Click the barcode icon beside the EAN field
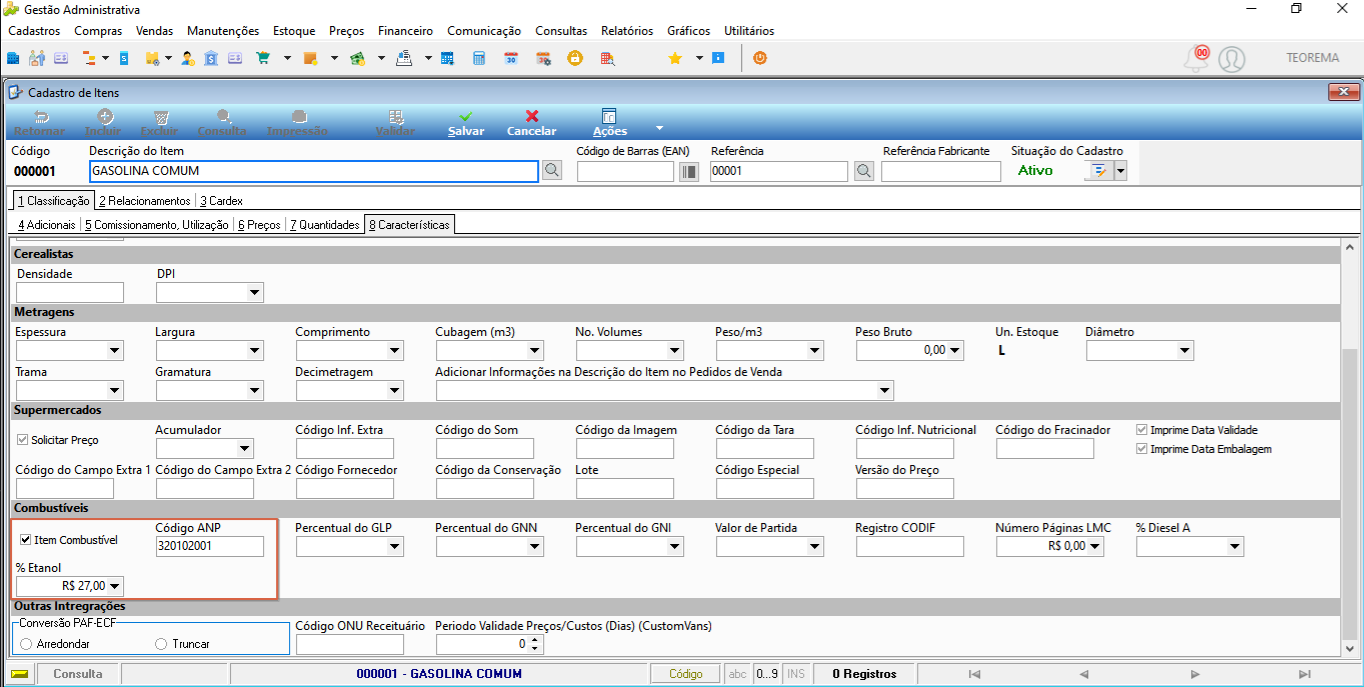1364x687 pixels. click(x=688, y=171)
